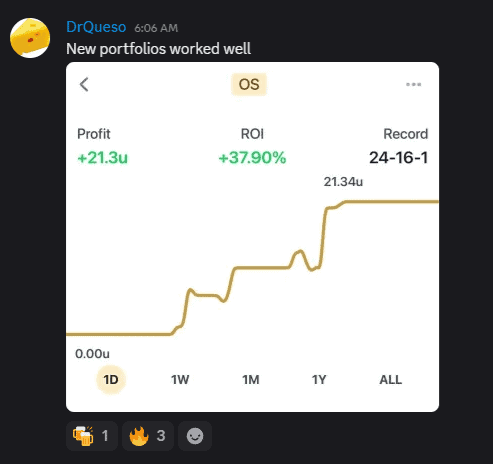
Task: Click the 24-16-1 record value
Action: click(398, 158)
